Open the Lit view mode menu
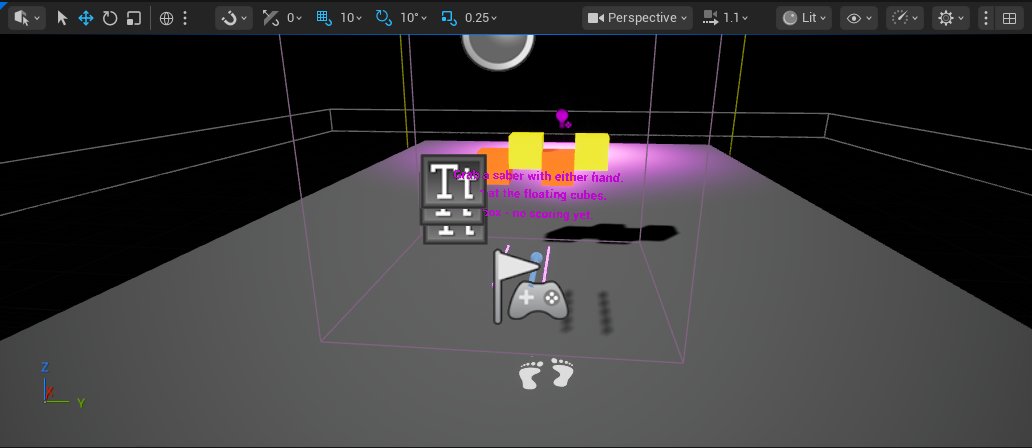The width and height of the screenshot is (1032, 448). point(804,18)
